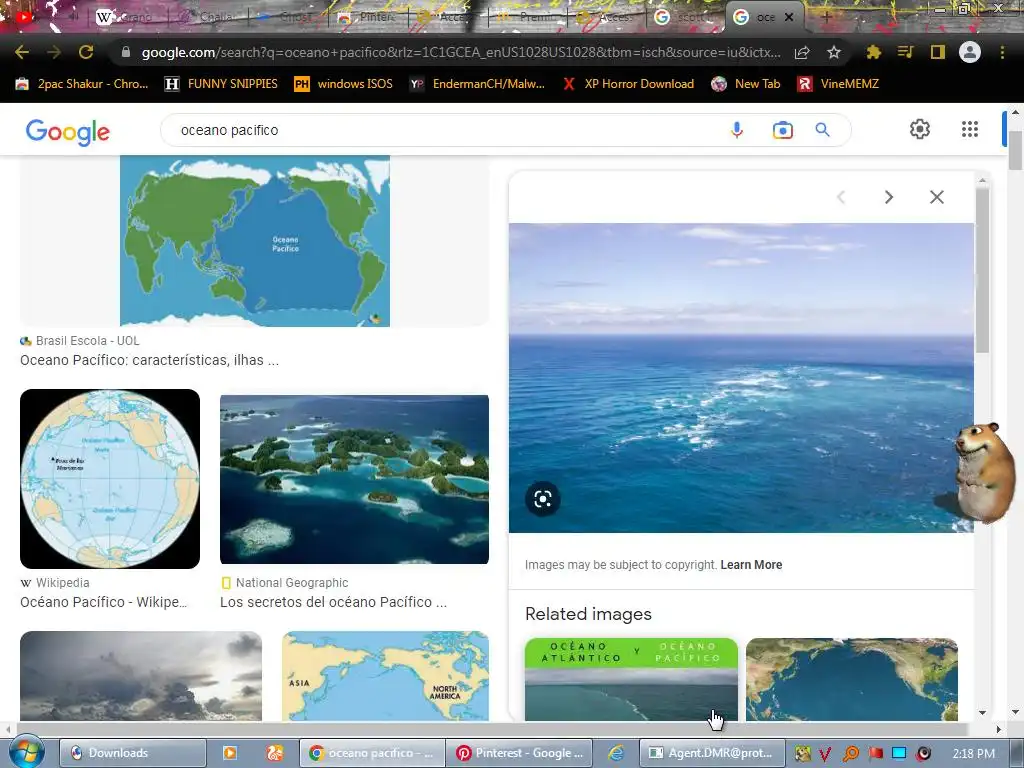Start voice search with microphone icon

(737, 130)
